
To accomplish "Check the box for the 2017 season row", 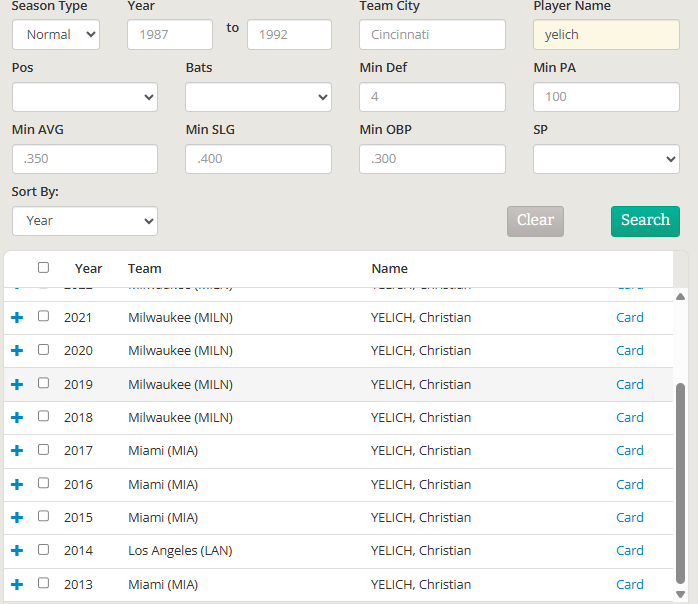I will (43, 450).
